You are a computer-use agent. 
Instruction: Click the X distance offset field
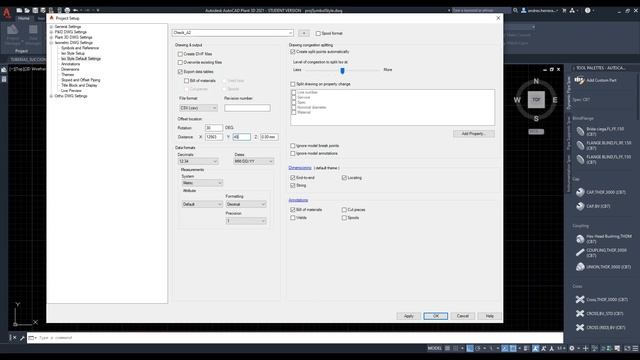[x=214, y=137]
